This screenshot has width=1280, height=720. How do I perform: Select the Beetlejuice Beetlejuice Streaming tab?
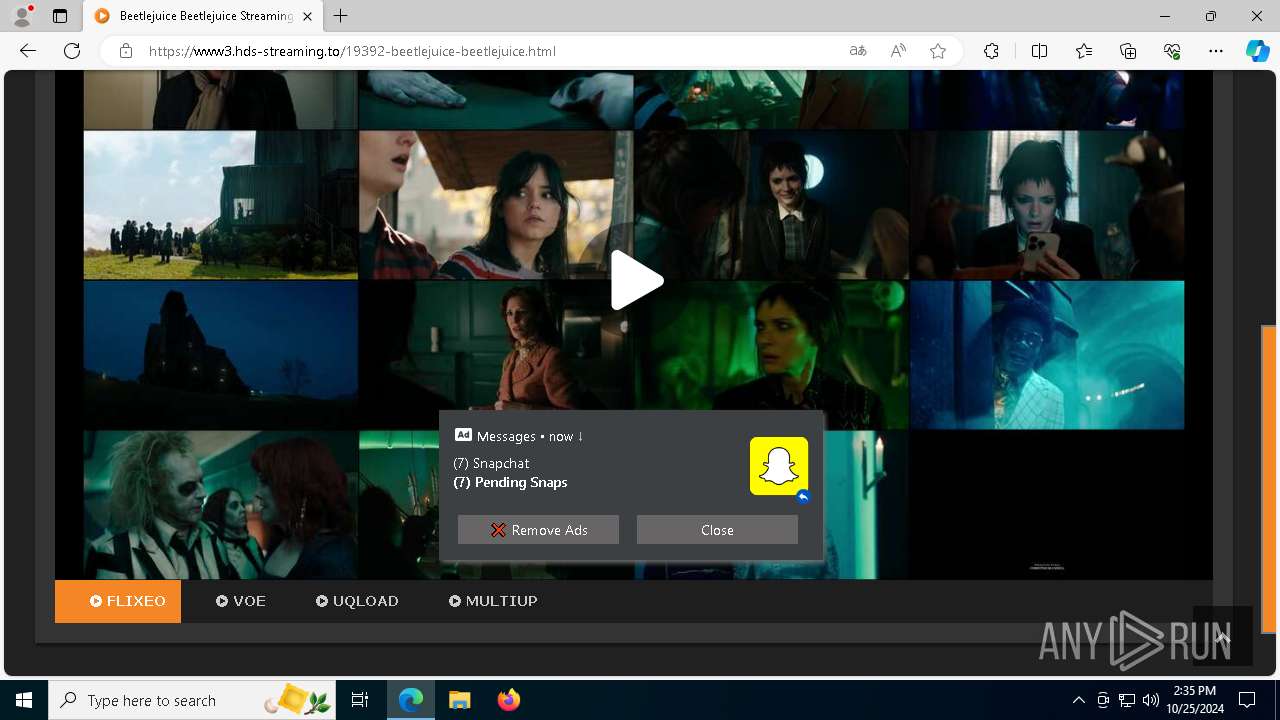pyautogui.click(x=203, y=16)
